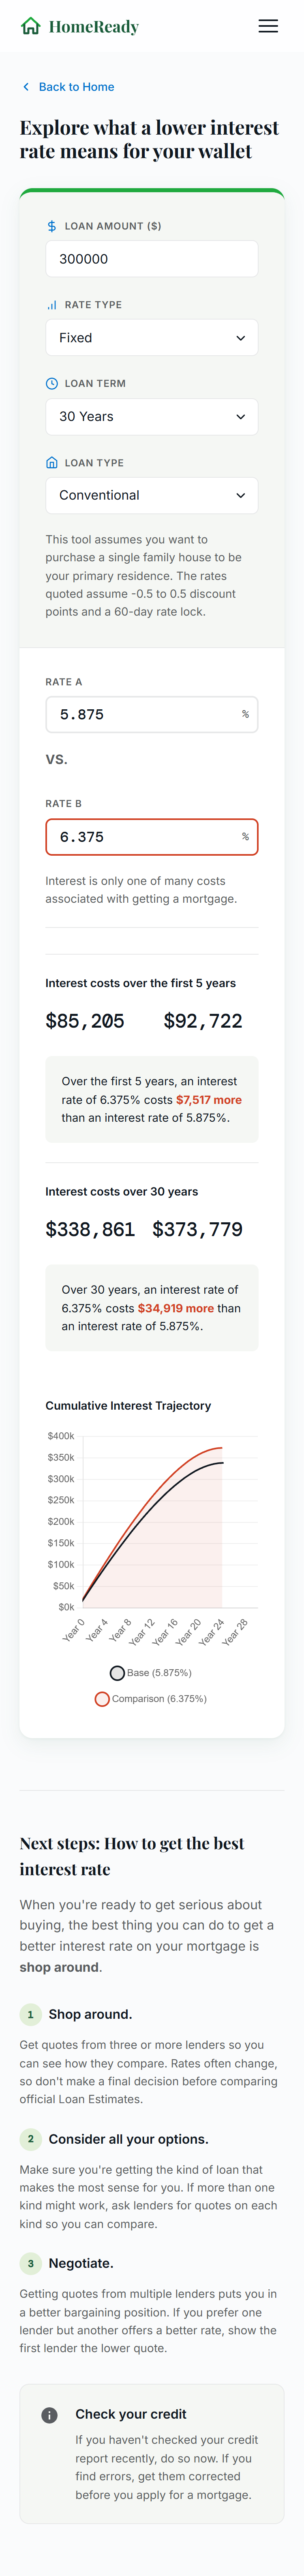The width and height of the screenshot is (304, 2576).
Task: Click the back chevron before Back to Home
Action: pyautogui.click(x=26, y=87)
